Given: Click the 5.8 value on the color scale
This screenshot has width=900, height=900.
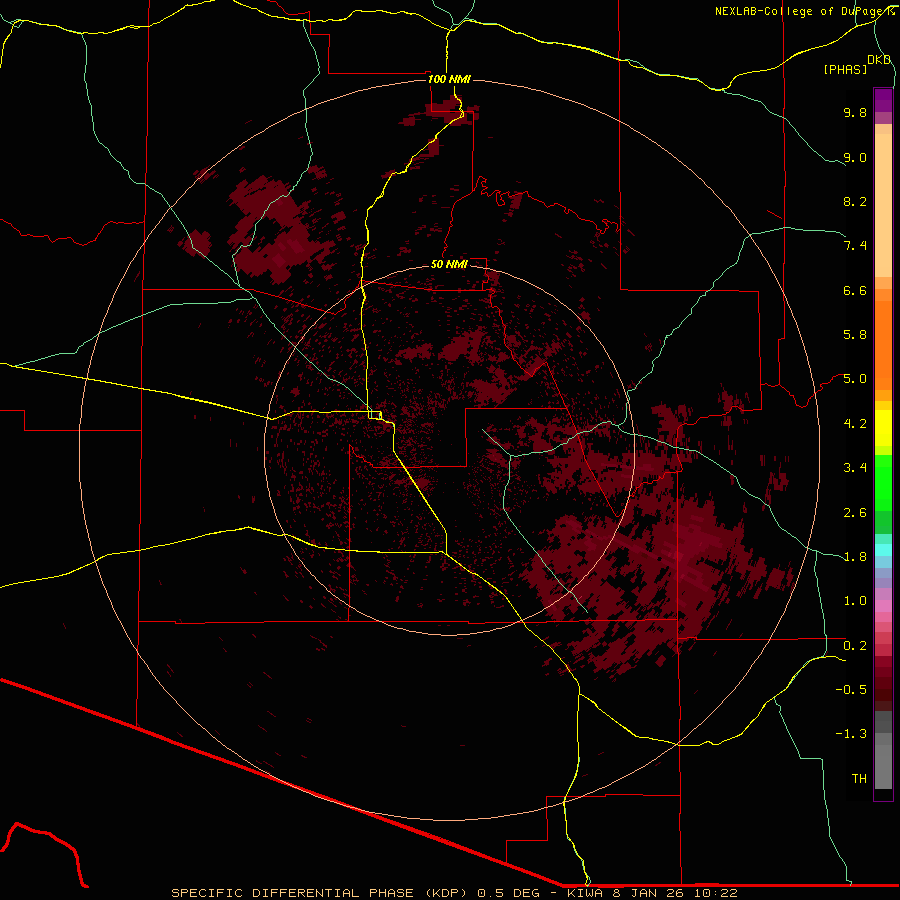Looking at the screenshot, I should pos(855,335).
